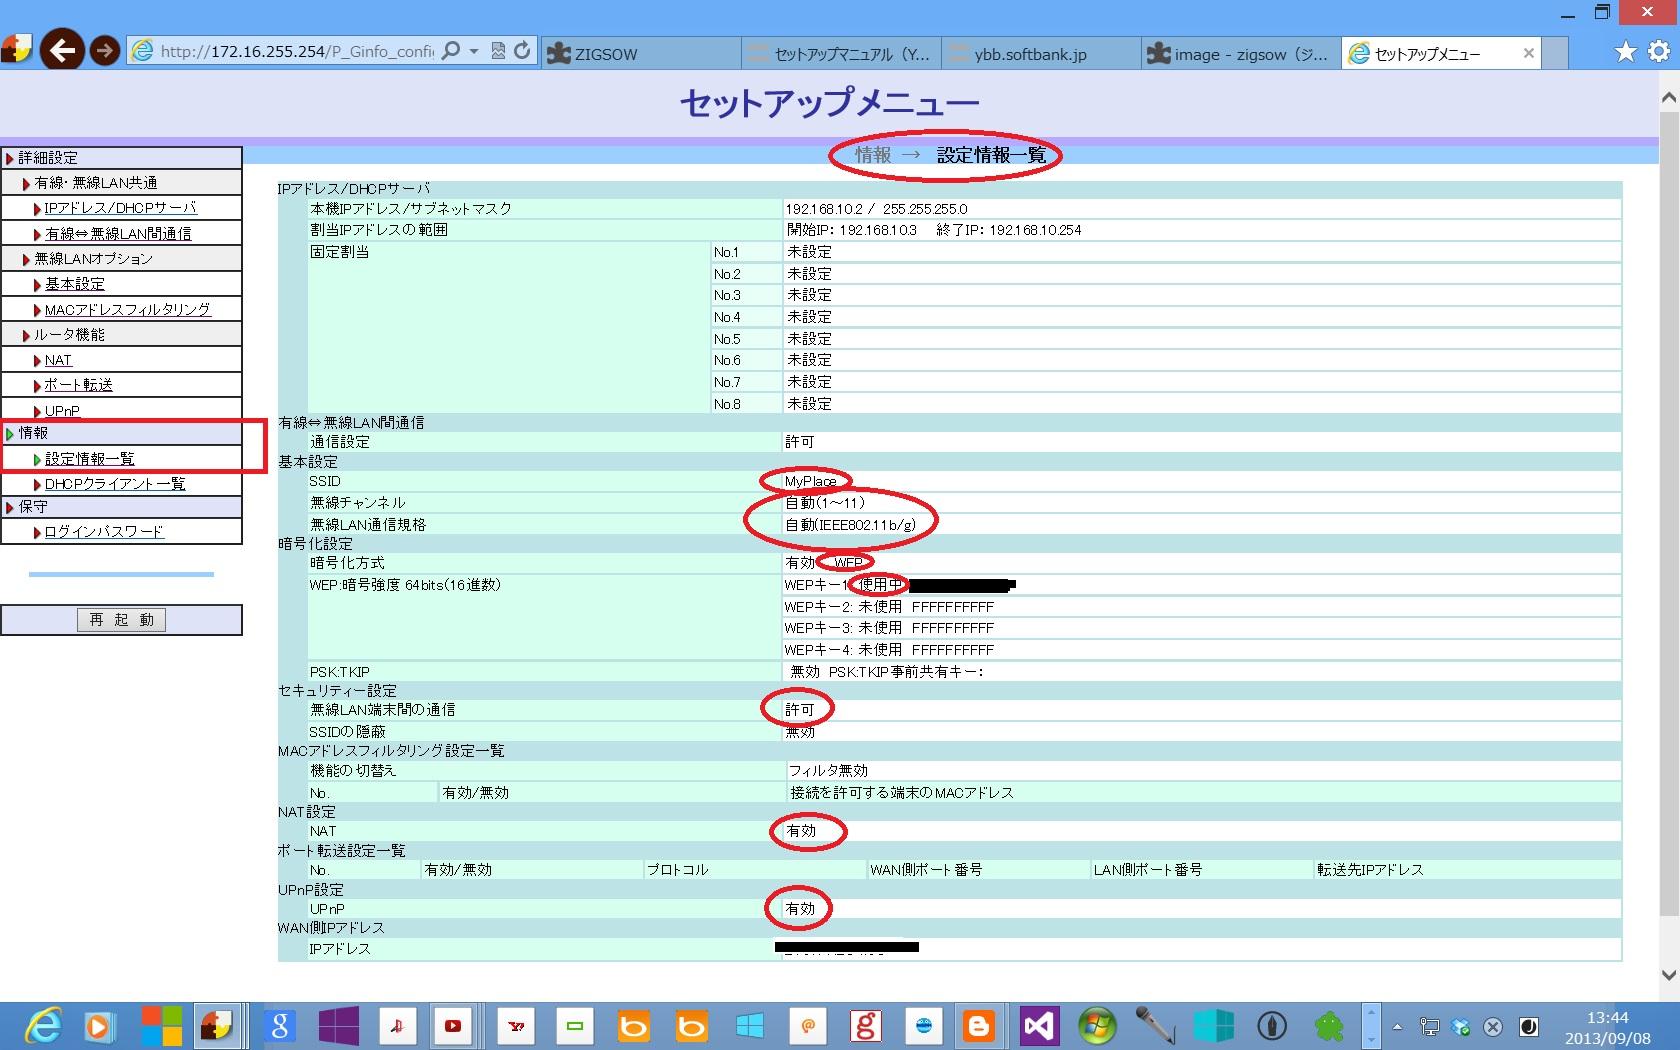Expand the 詳細設定 section in the sidebar

click(x=48, y=158)
